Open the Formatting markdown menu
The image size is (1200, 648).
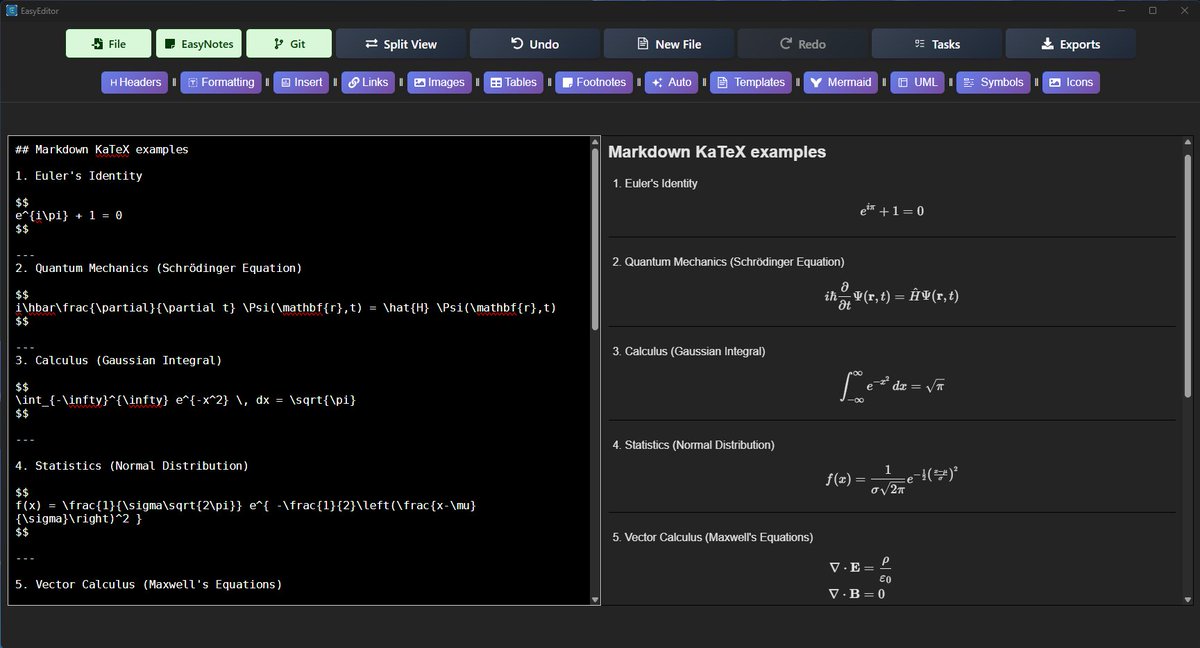click(221, 82)
